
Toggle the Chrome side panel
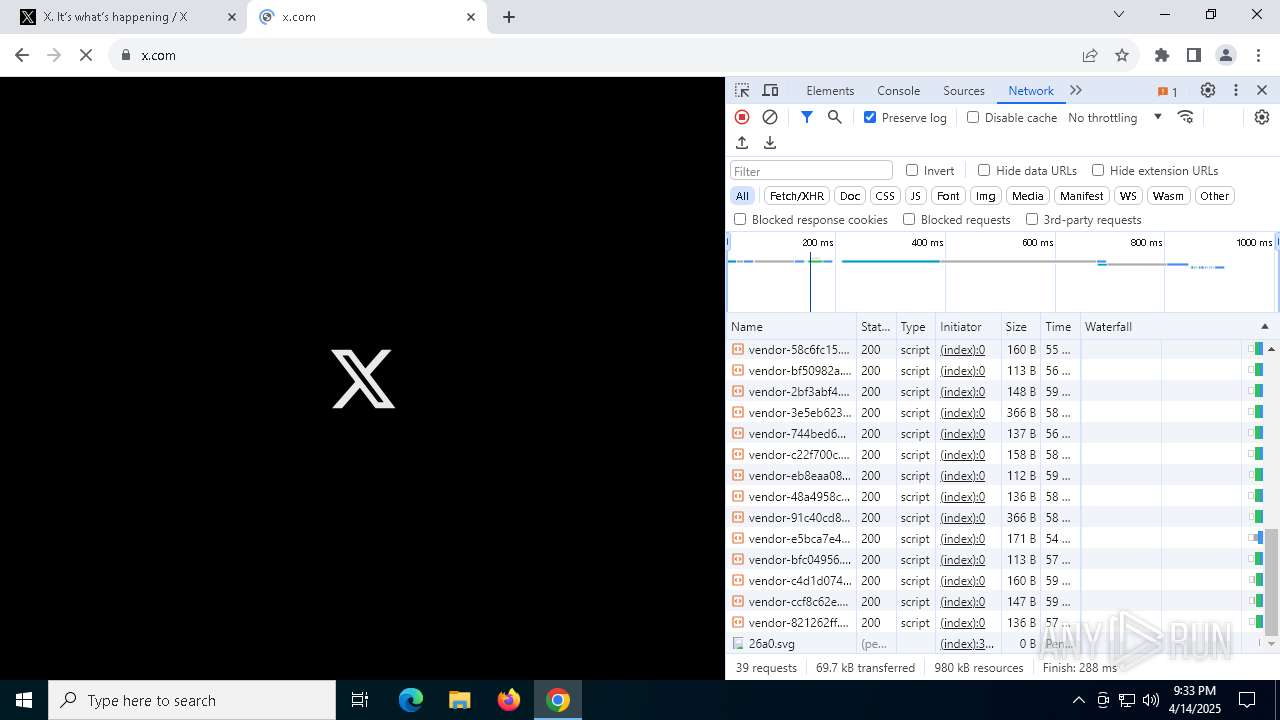tap(1194, 55)
